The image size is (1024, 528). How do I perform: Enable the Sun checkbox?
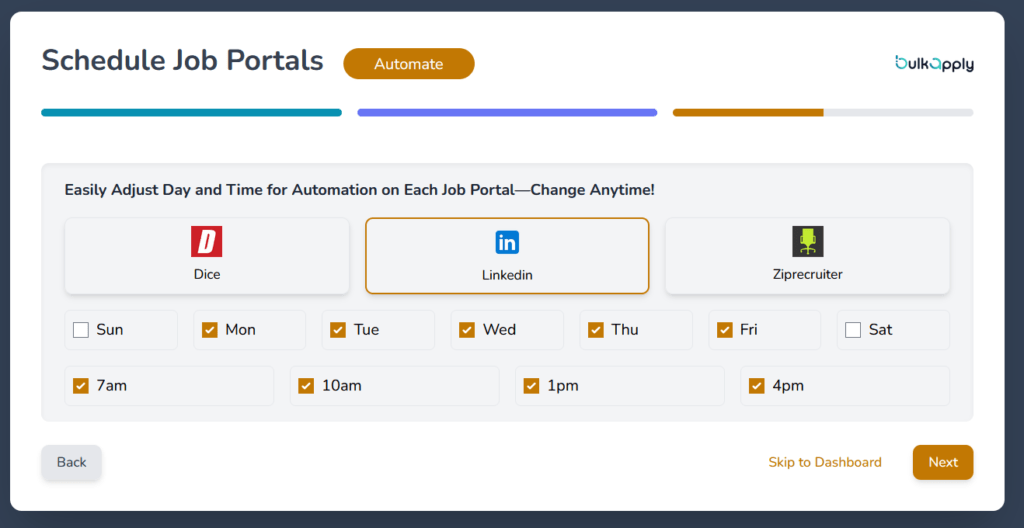click(x=81, y=330)
